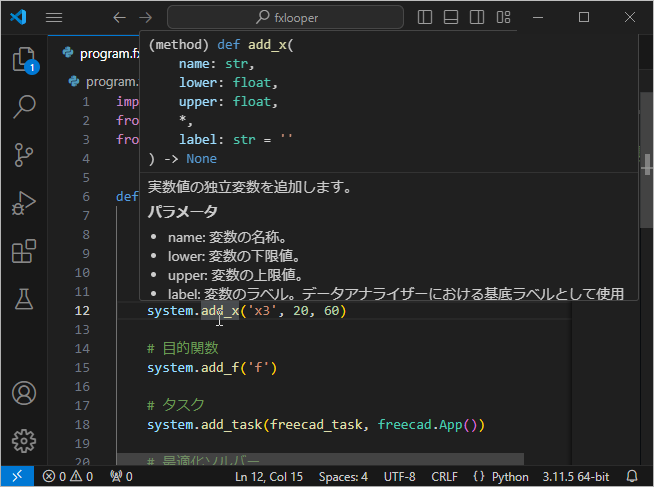The width and height of the screenshot is (654, 487).
Task: Click the errors and warnings status indicator
Action: [x=68, y=477]
